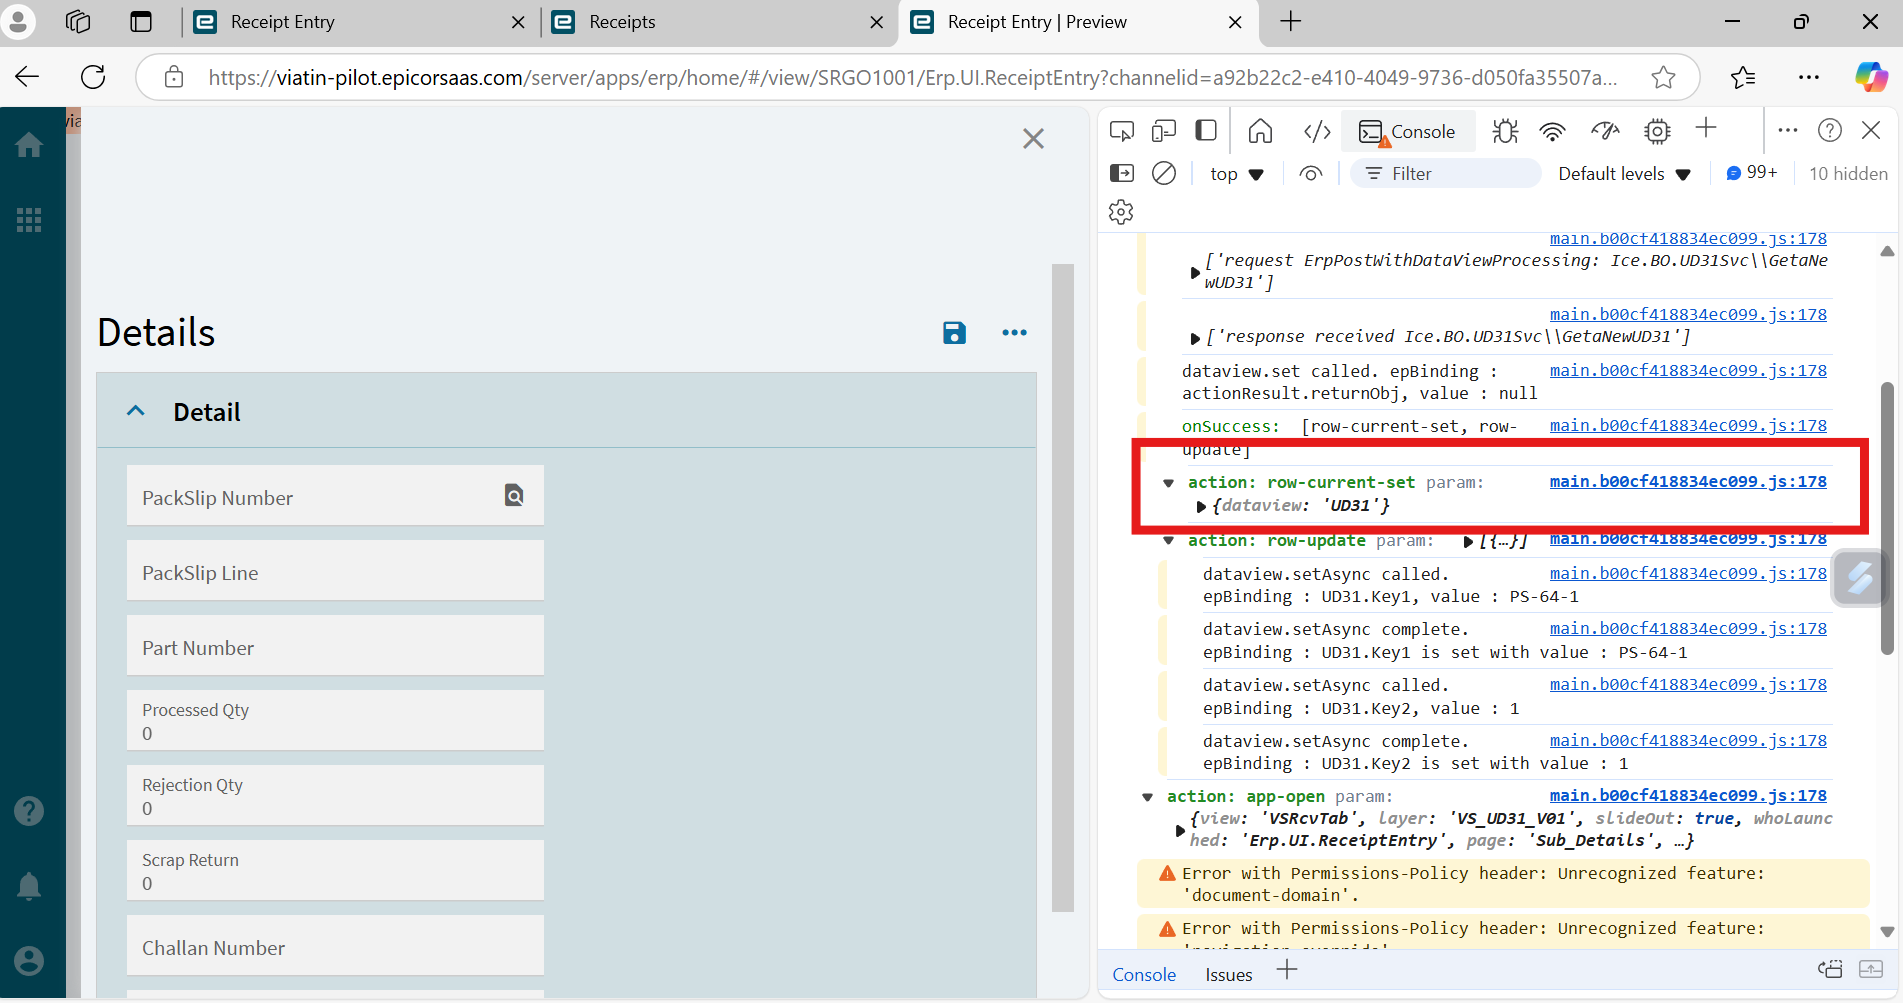Image resolution: width=1903 pixels, height=1003 pixels.
Task: Collapse the Detail section chevron
Action: tap(136, 411)
